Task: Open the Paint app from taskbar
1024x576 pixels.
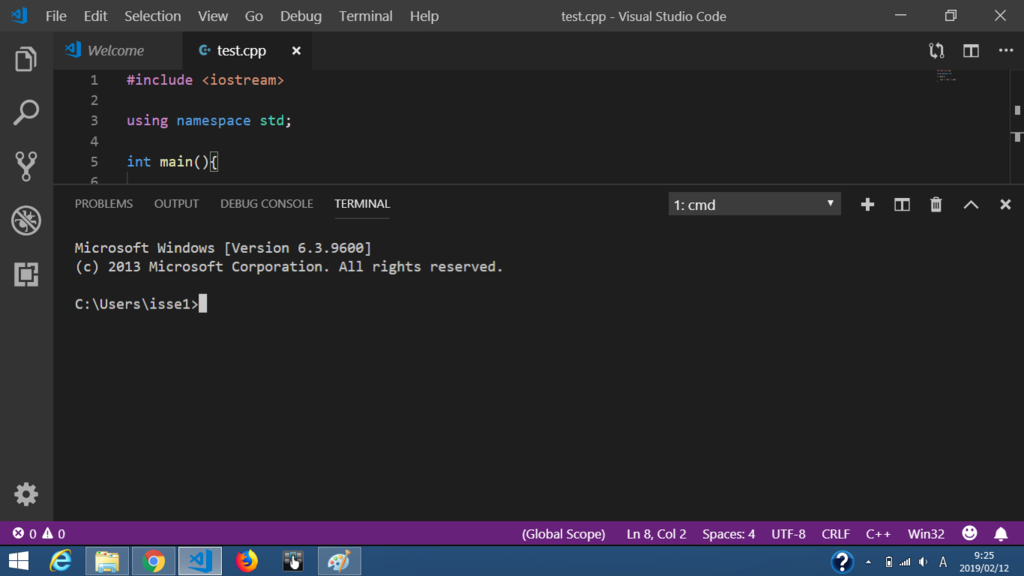Action: tap(340, 561)
